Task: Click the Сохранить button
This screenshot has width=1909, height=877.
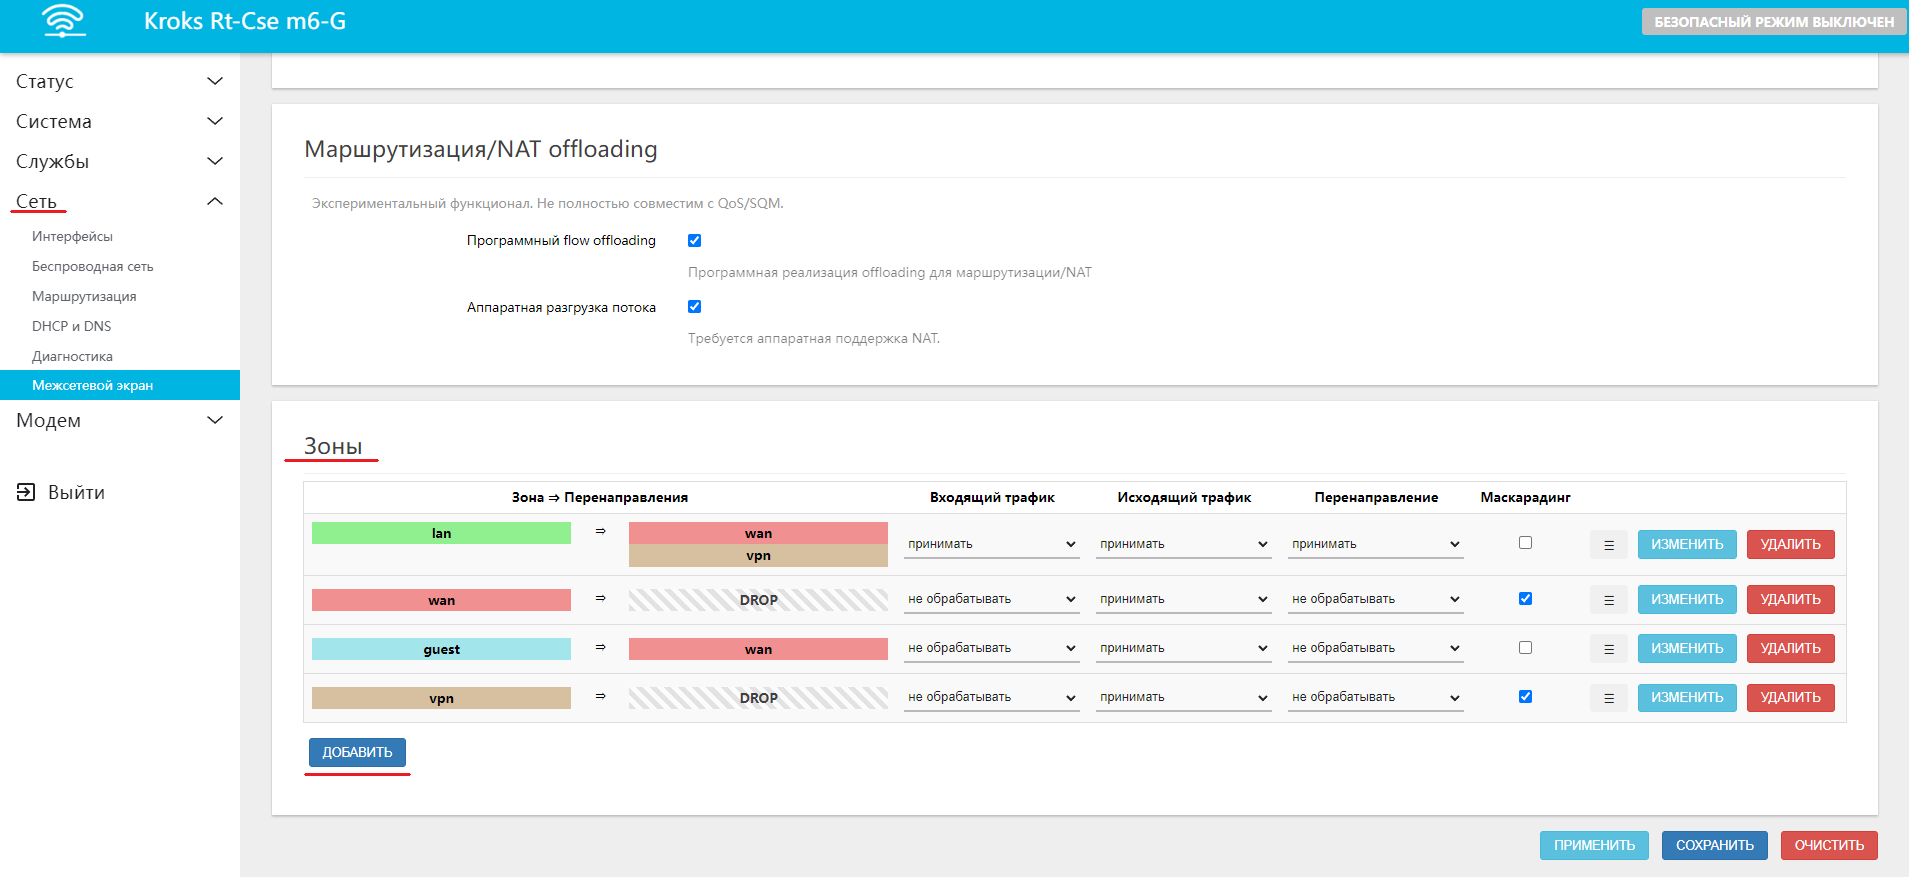Action: coord(1714,845)
